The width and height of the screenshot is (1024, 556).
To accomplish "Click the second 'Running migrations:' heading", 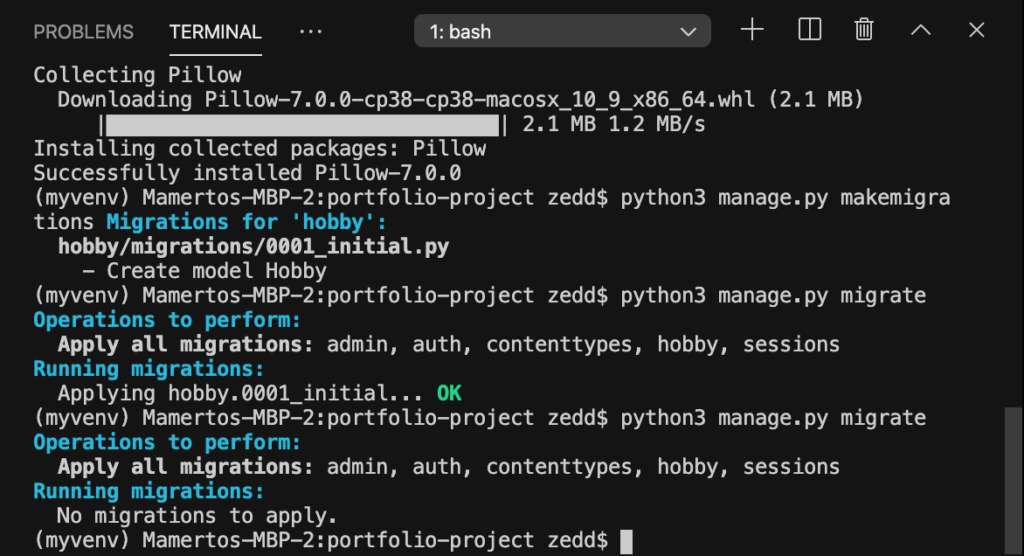I will pos(149,491).
